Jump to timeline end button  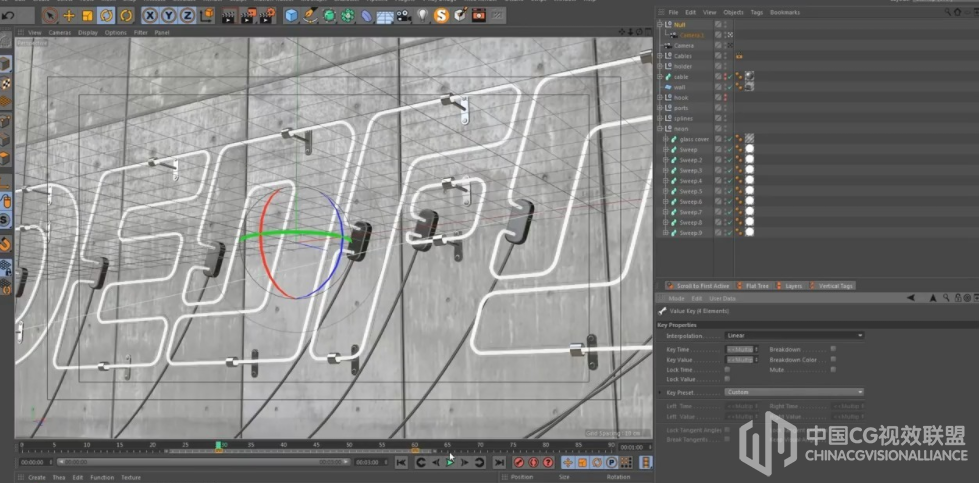499,462
